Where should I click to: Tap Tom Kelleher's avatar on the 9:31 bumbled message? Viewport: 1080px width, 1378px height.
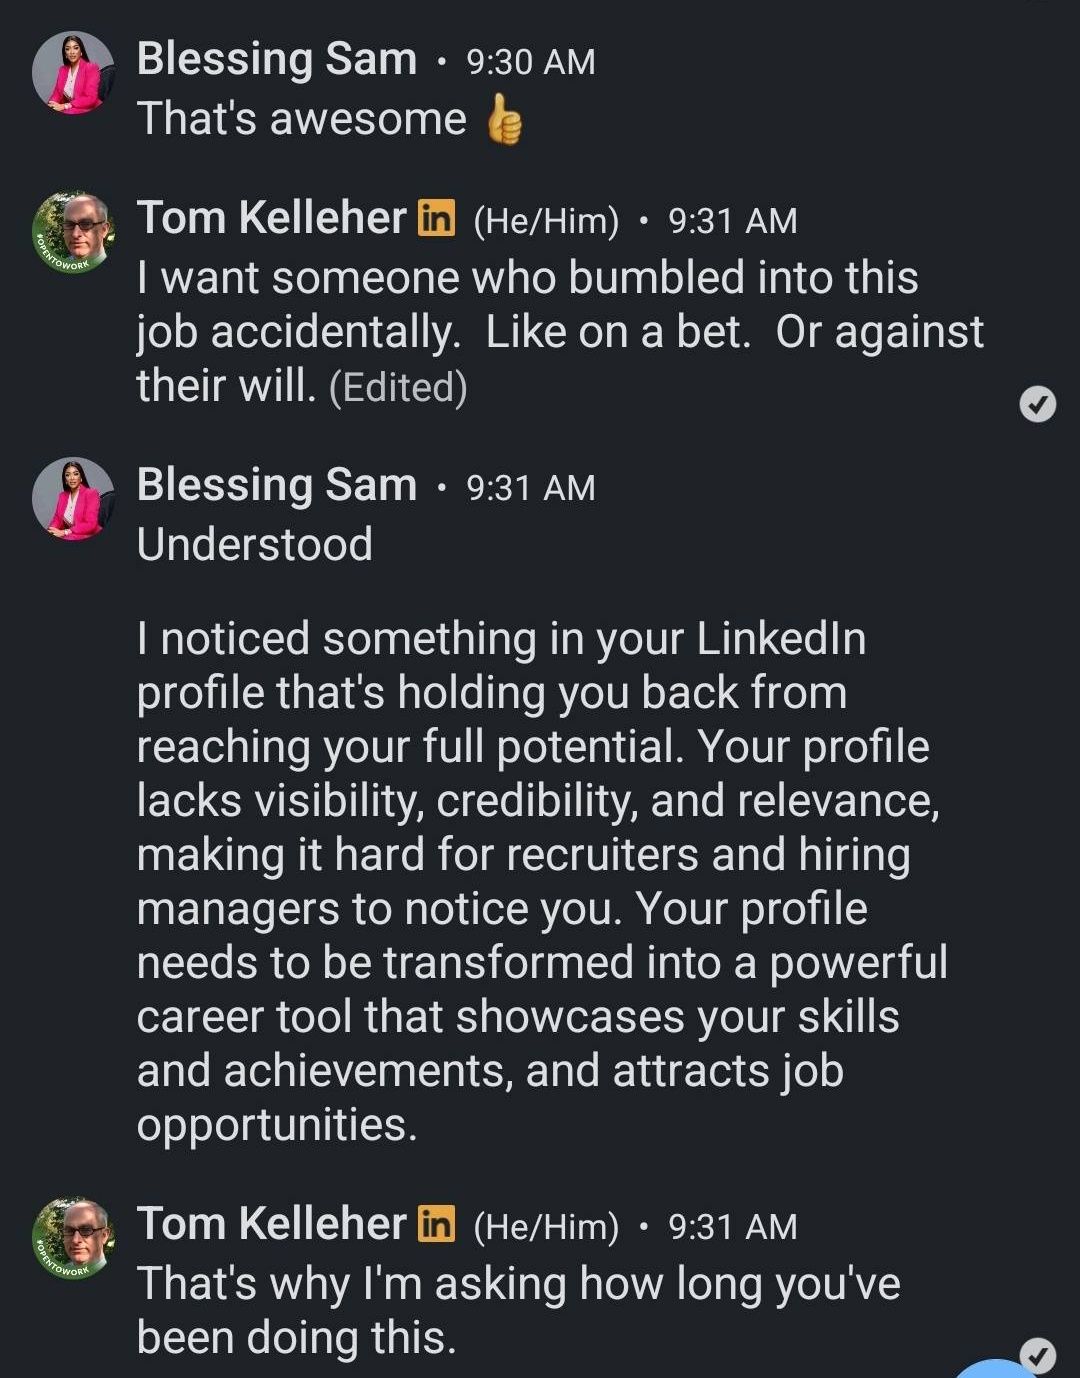click(x=73, y=232)
